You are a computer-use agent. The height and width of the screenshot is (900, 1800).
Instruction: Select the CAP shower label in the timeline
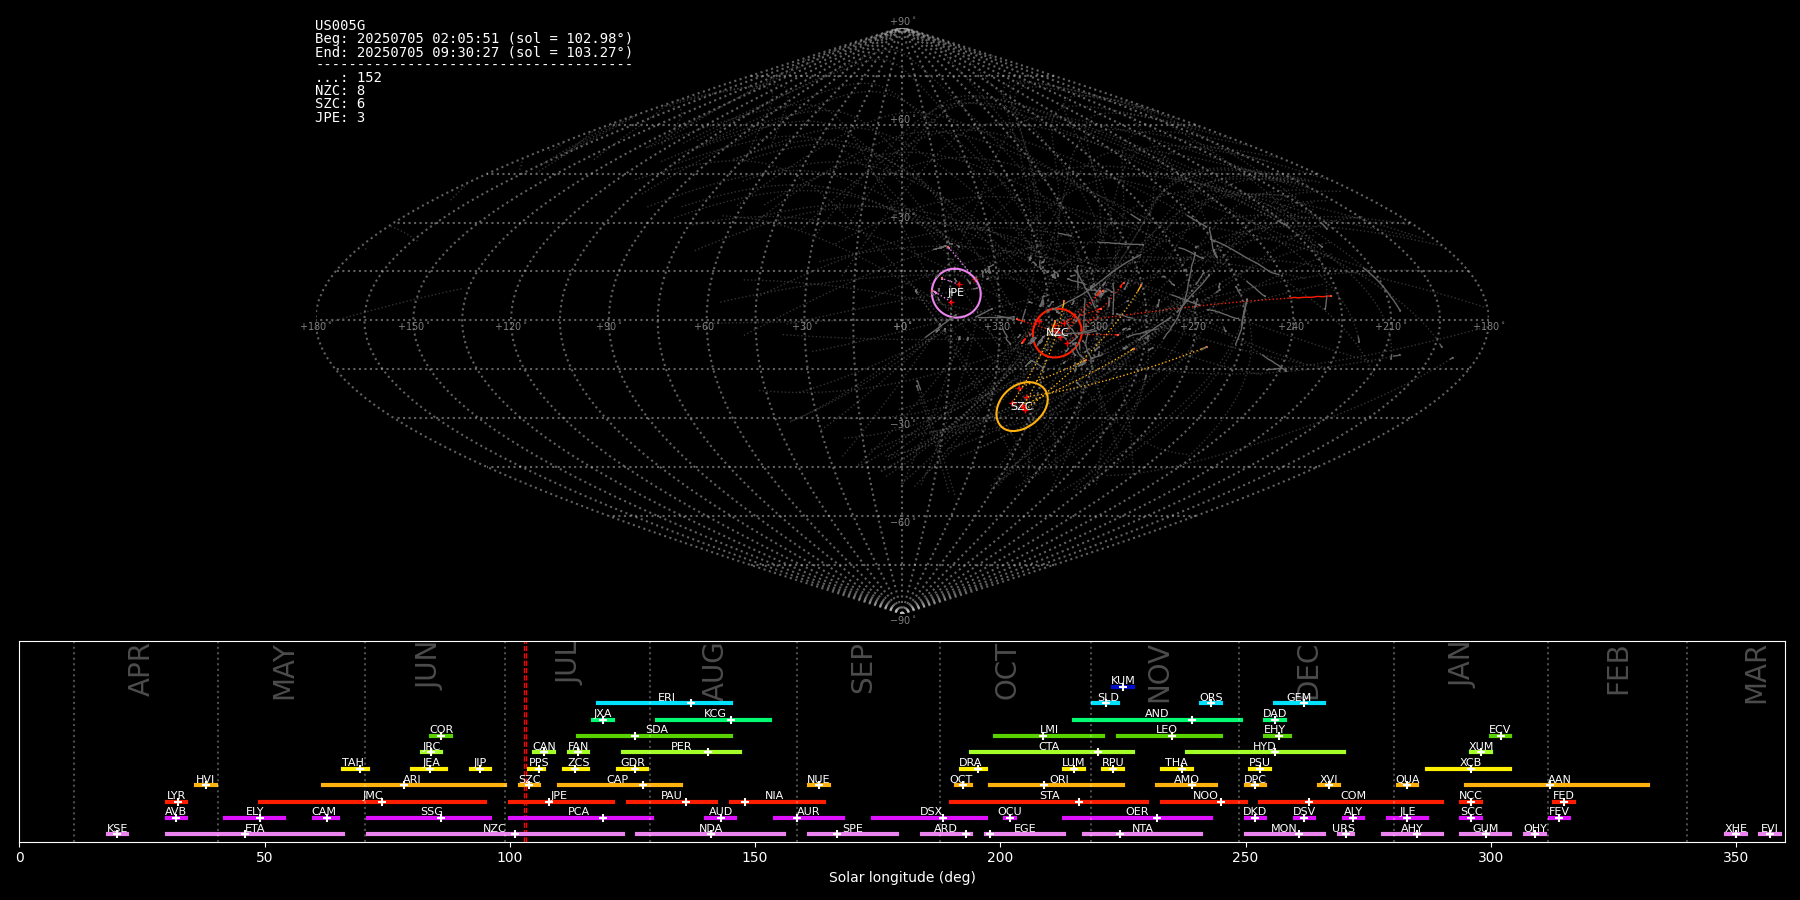coord(618,780)
